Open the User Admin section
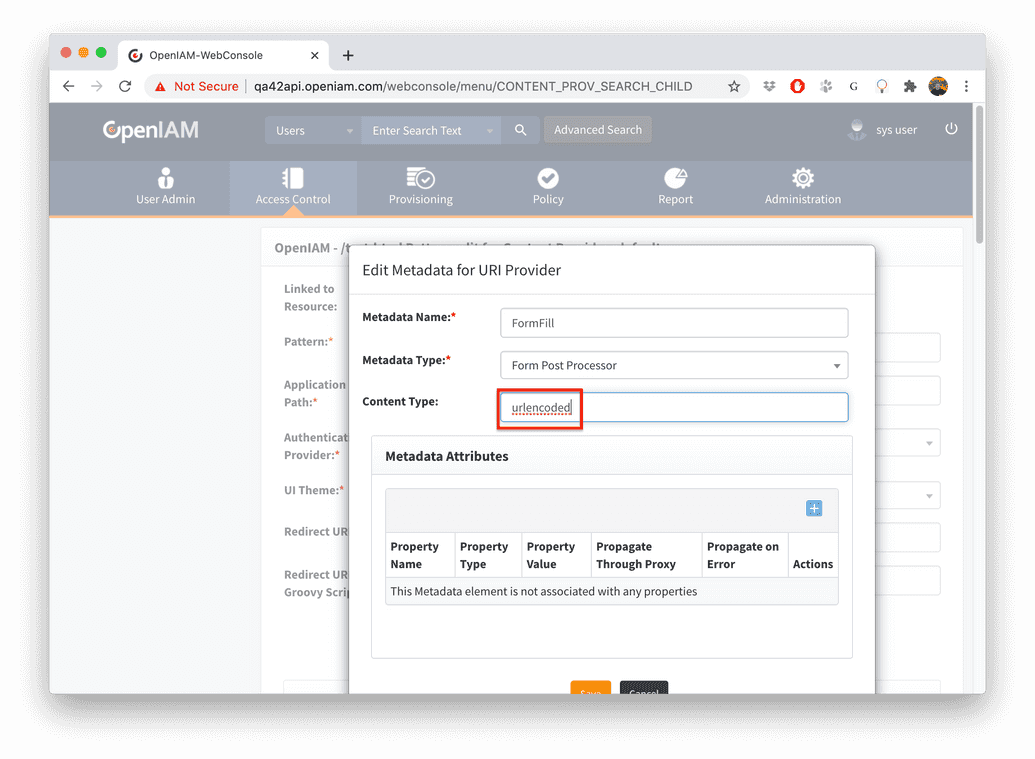 click(x=166, y=187)
